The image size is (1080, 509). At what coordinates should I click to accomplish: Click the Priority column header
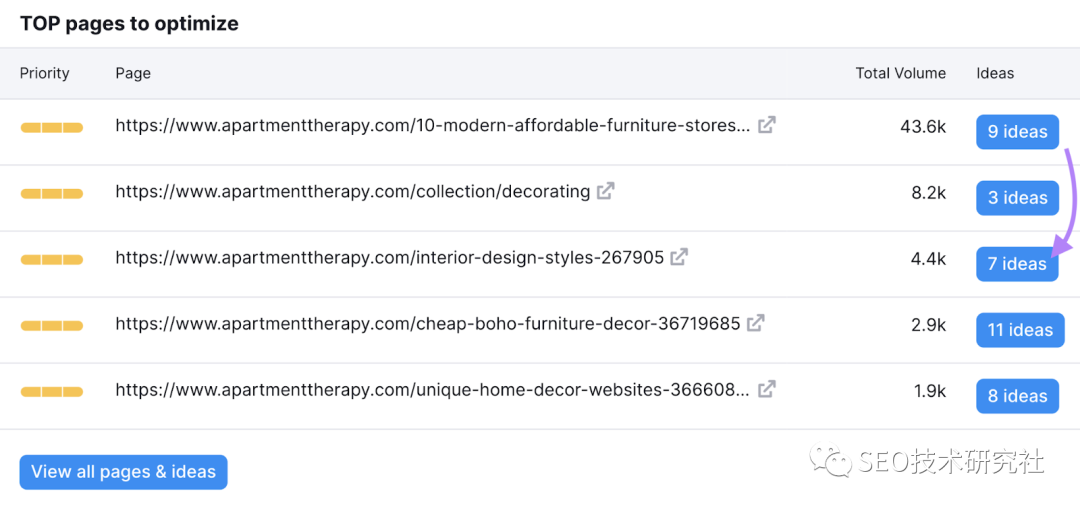[45, 73]
